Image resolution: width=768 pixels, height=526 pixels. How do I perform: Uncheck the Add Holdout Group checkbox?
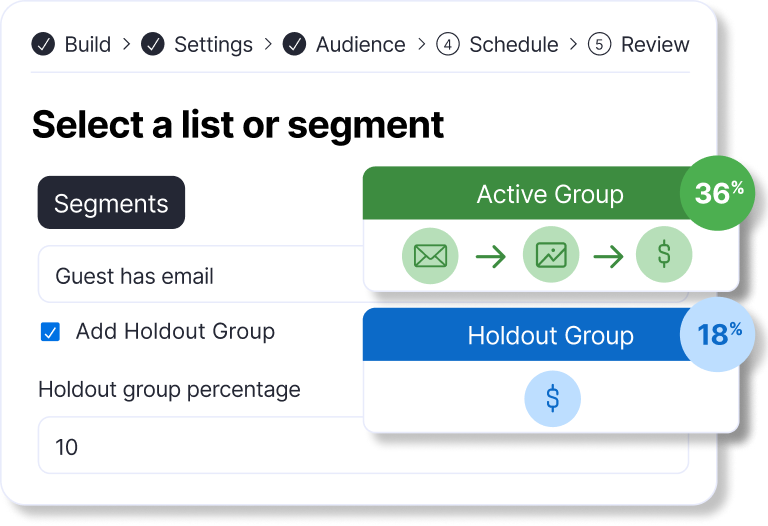point(50,332)
